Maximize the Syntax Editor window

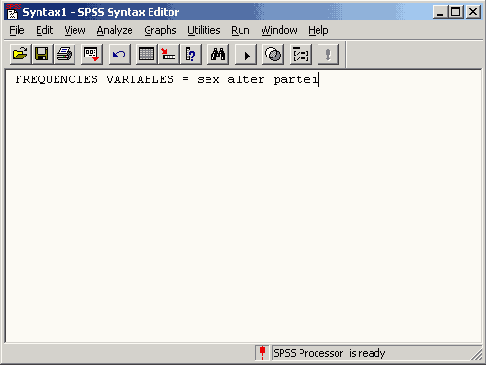pos(455,12)
